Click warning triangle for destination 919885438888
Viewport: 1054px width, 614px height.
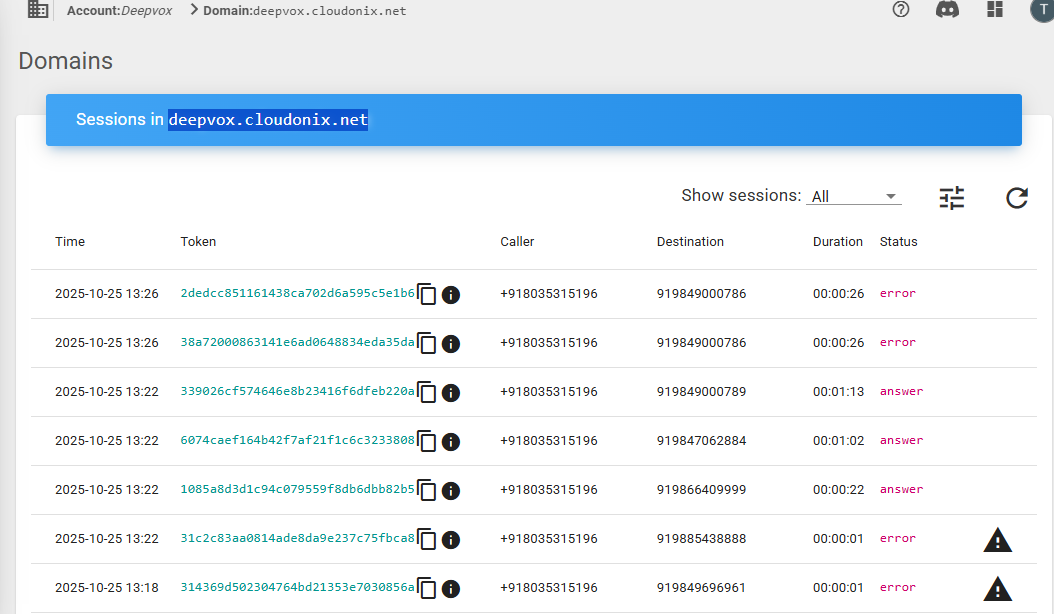pos(997,540)
